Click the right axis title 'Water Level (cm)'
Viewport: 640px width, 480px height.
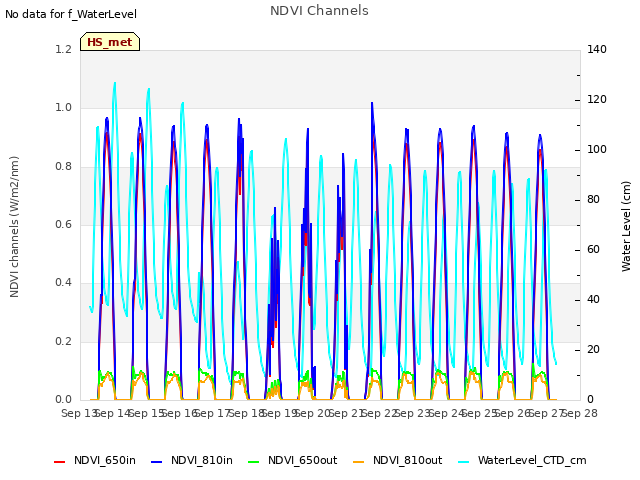tap(626, 227)
